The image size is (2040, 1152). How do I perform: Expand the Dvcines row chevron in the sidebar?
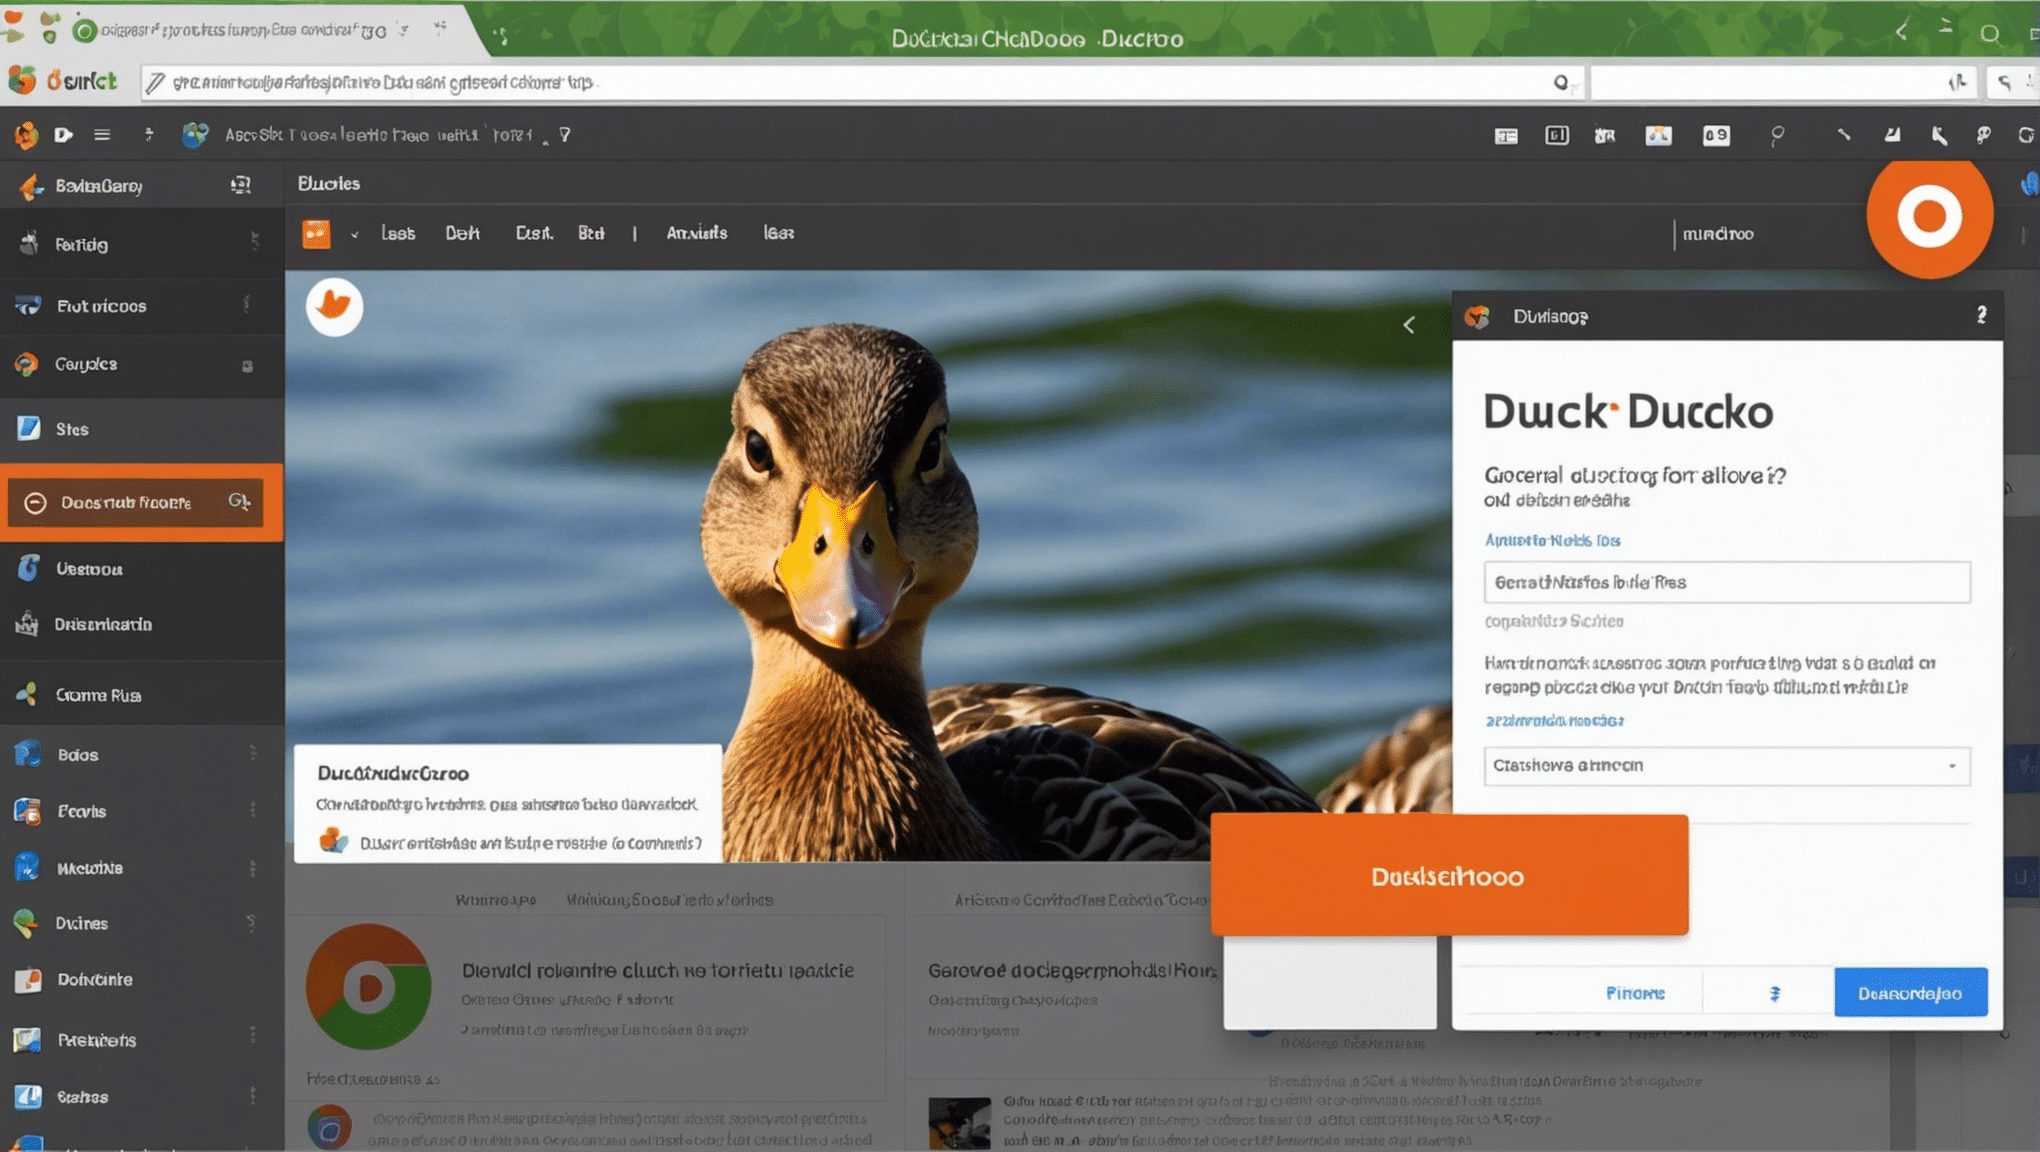point(251,923)
